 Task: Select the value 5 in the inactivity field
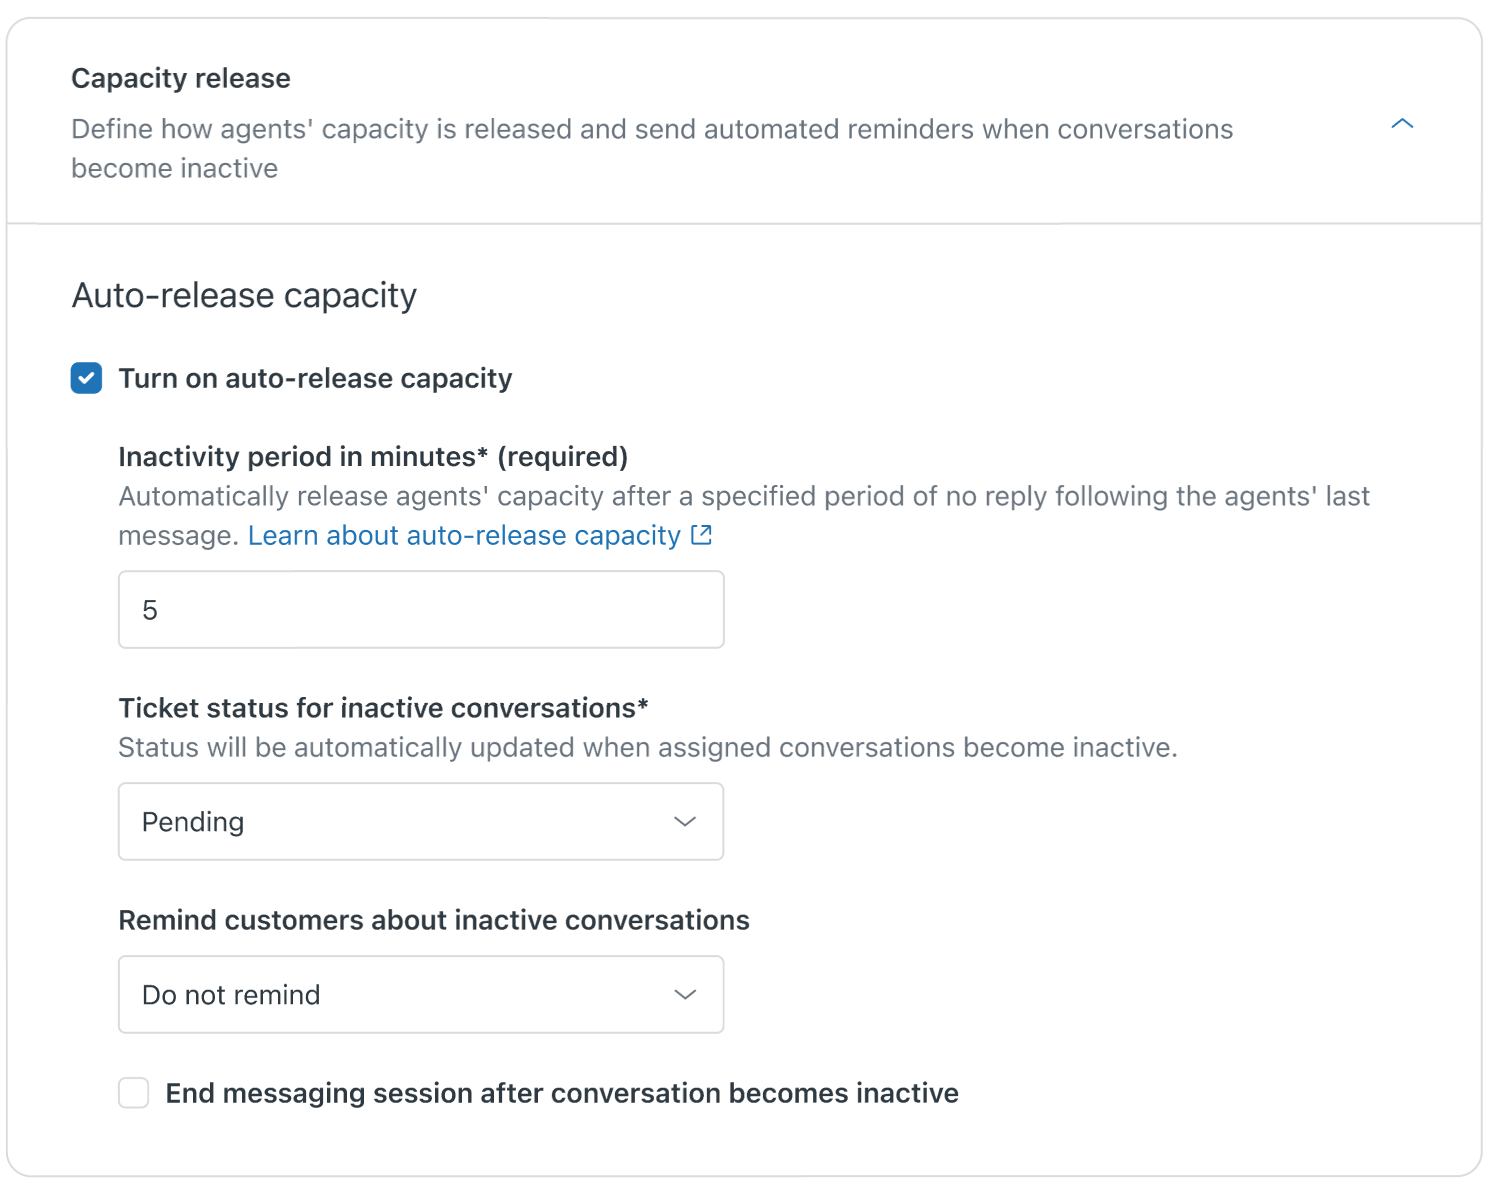tap(150, 609)
